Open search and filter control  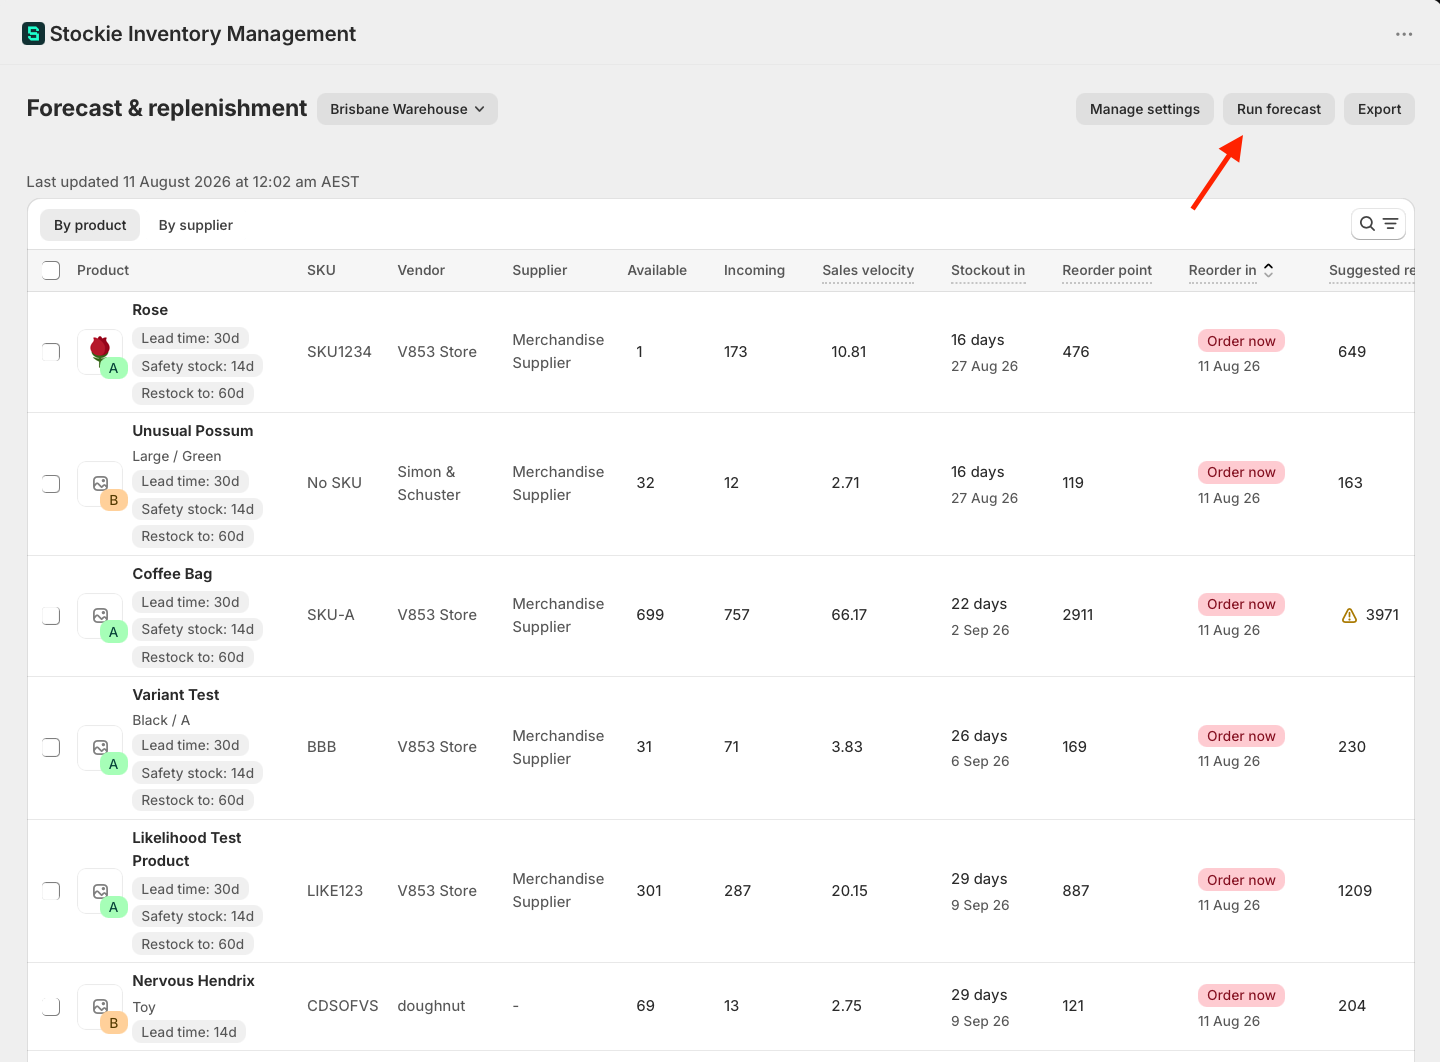click(1378, 224)
